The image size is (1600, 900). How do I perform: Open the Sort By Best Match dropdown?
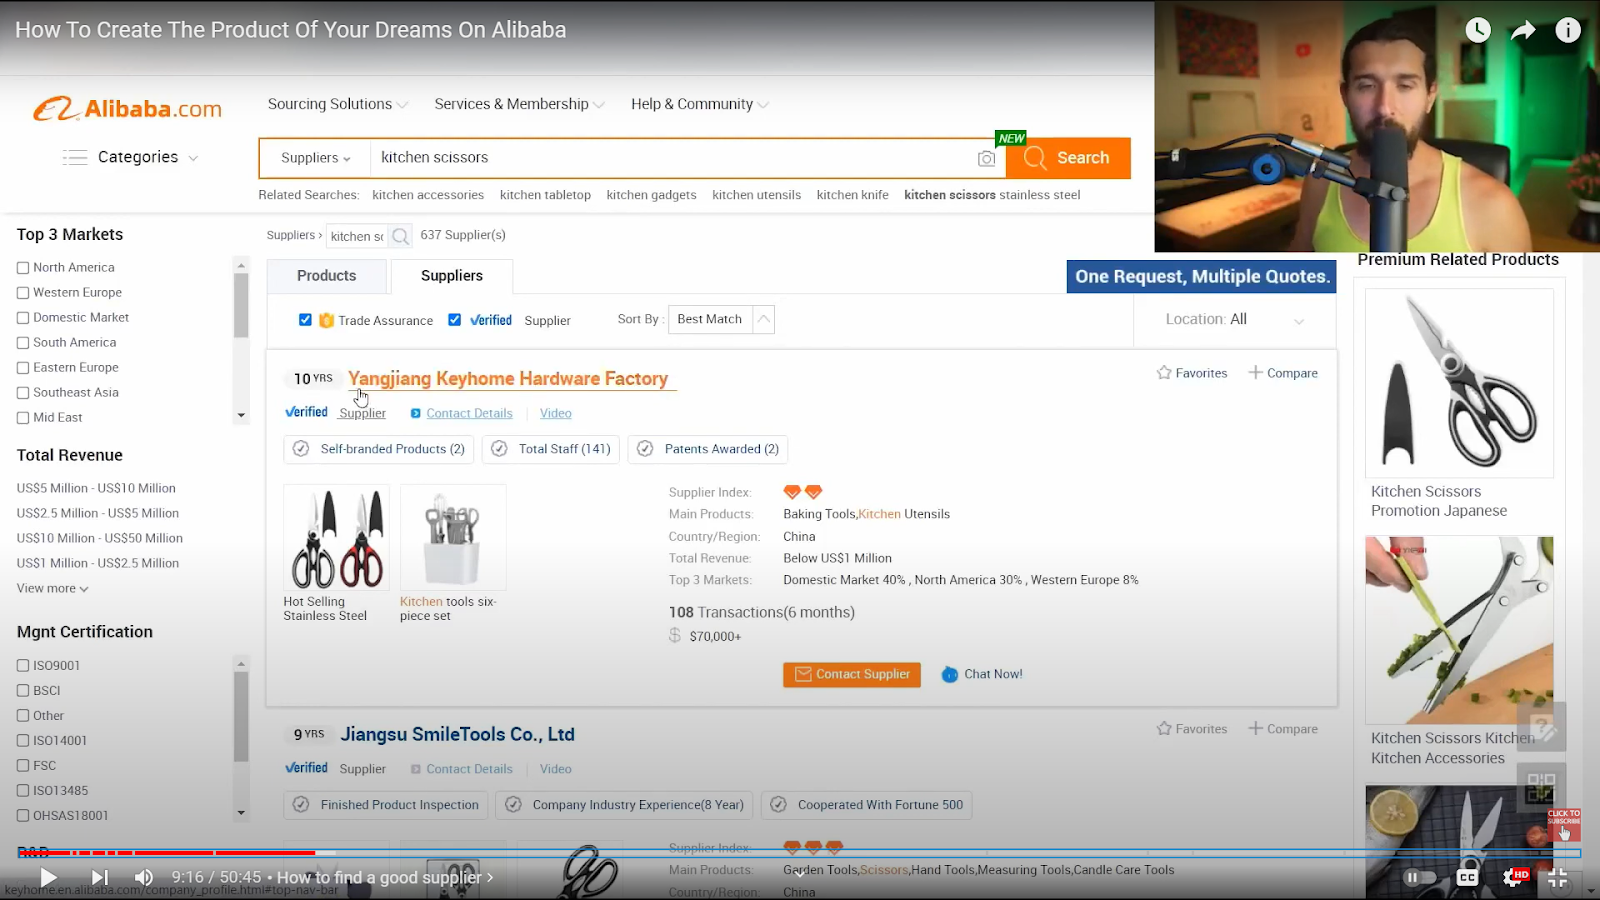(721, 319)
